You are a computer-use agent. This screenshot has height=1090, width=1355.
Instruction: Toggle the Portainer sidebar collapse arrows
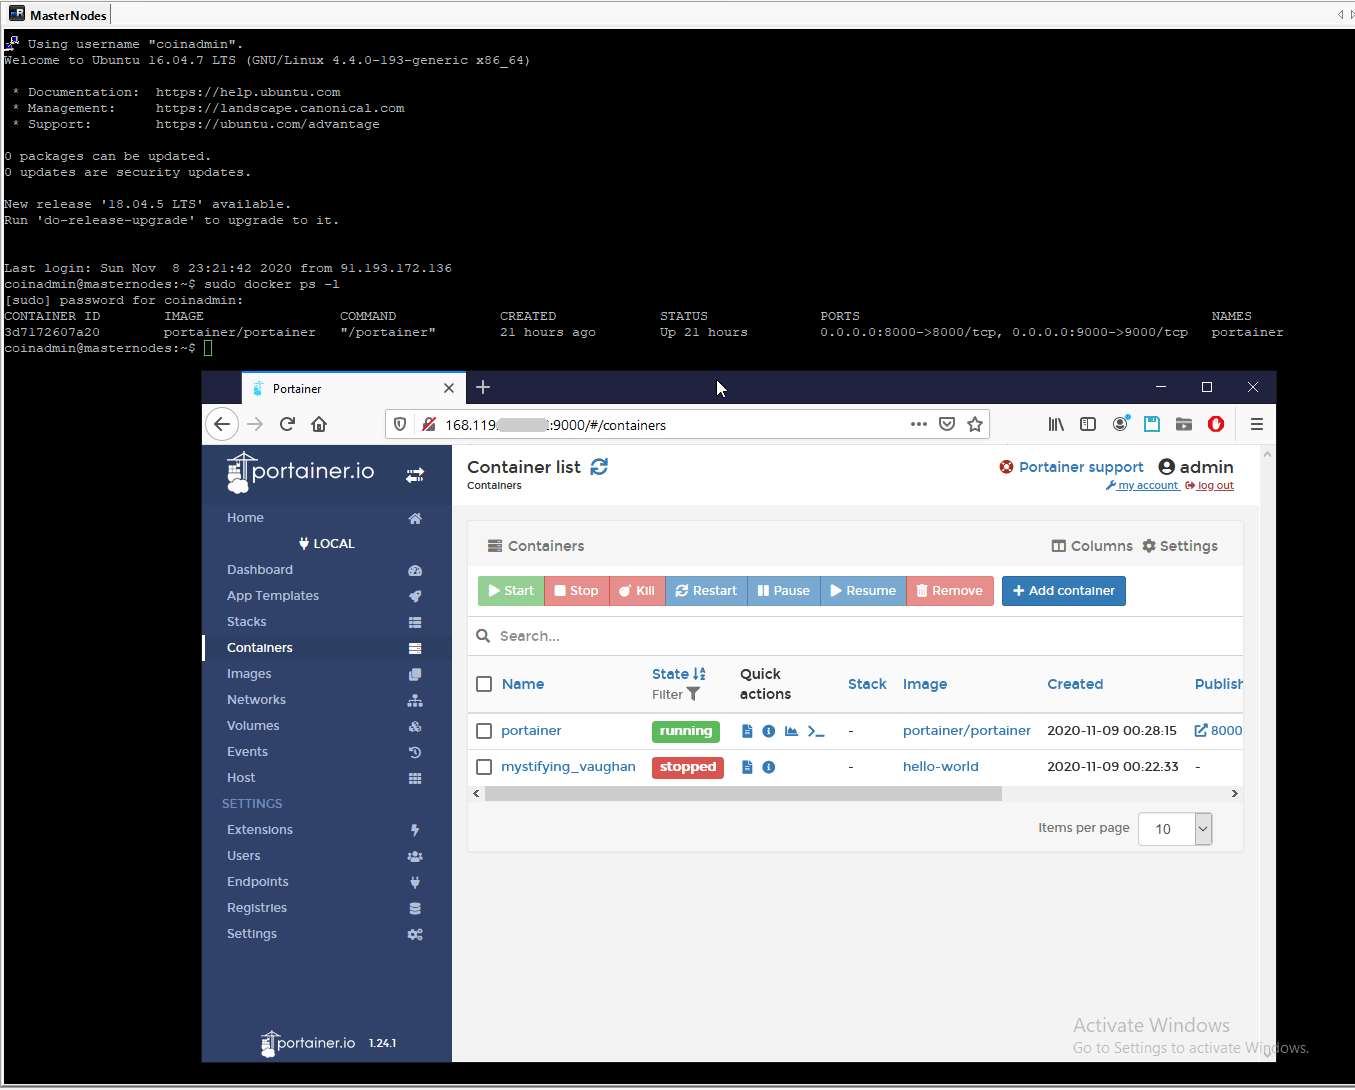click(x=415, y=475)
